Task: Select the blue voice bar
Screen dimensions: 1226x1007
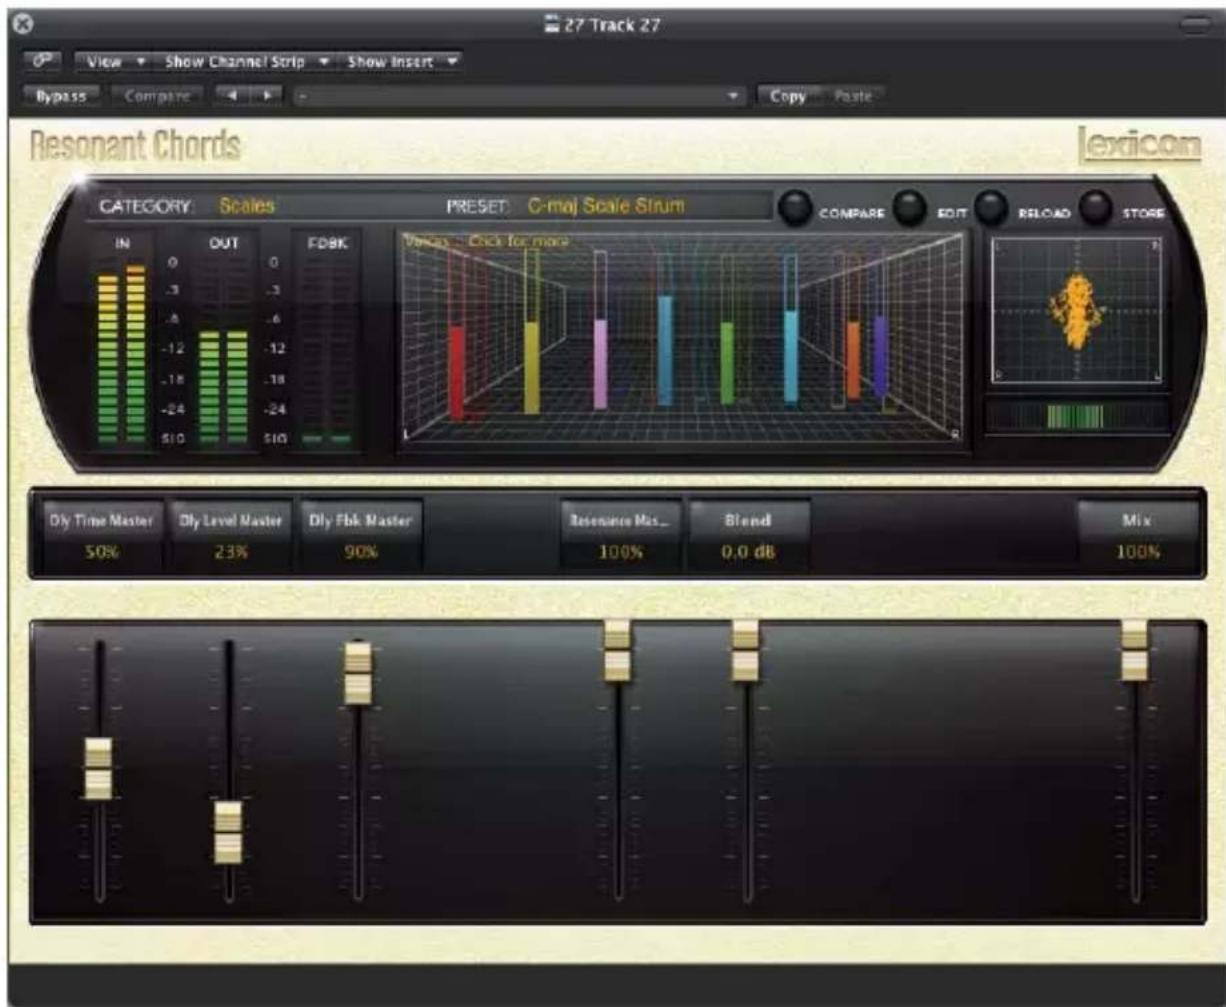Action: pos(665,350)
